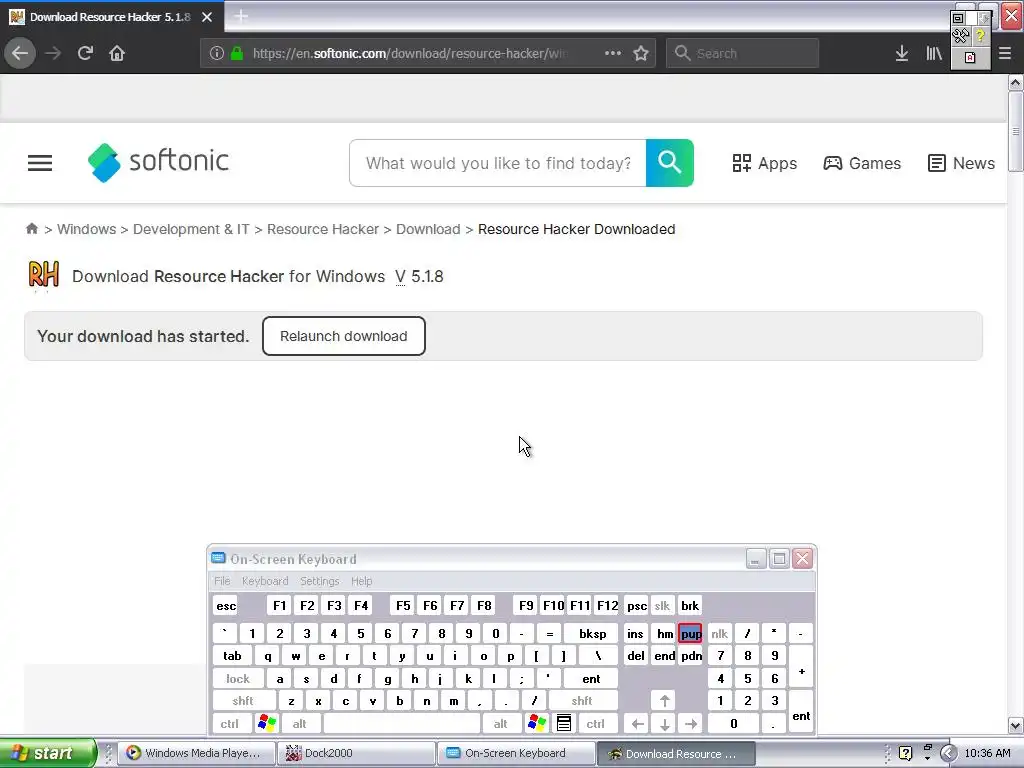Open the Windows start menu
1024x768 pixels.
47,753
